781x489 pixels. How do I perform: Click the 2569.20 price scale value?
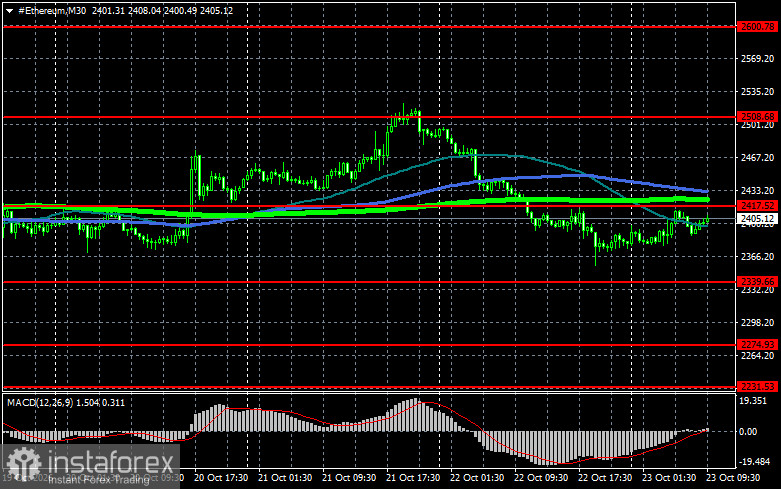757,59
